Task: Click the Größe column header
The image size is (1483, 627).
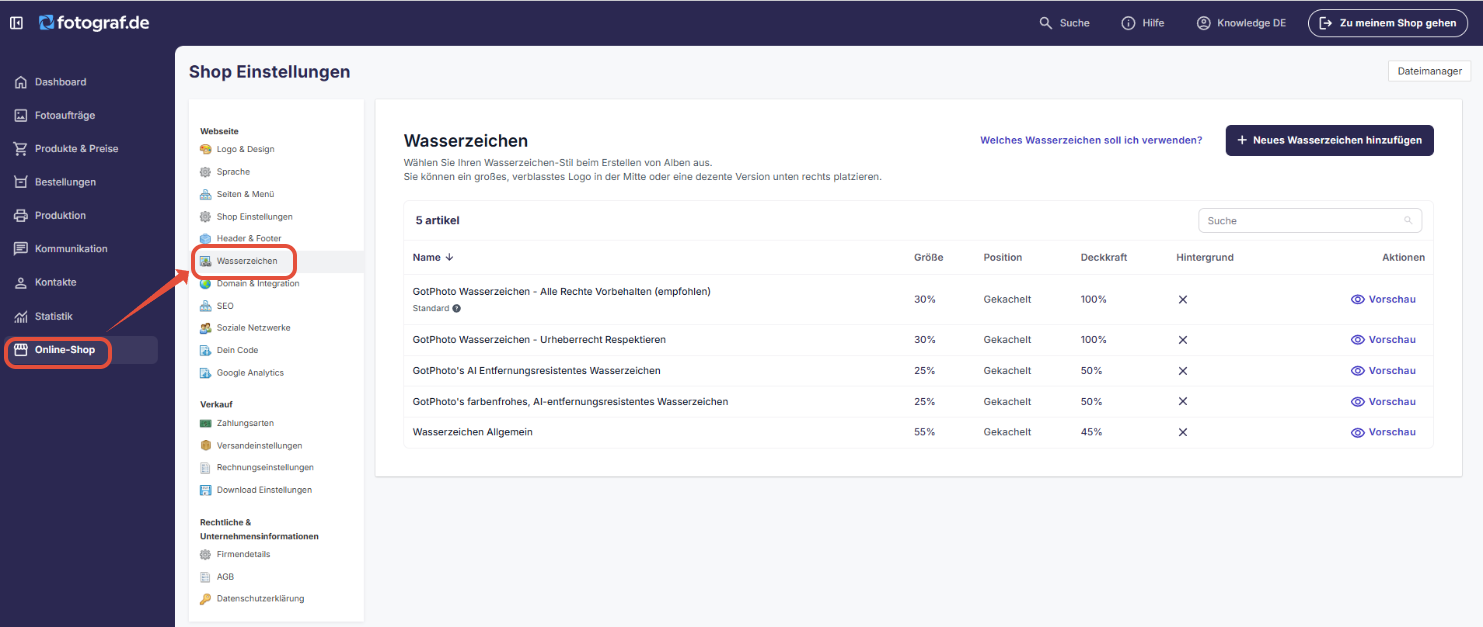Action: click(x=928, y=257)
